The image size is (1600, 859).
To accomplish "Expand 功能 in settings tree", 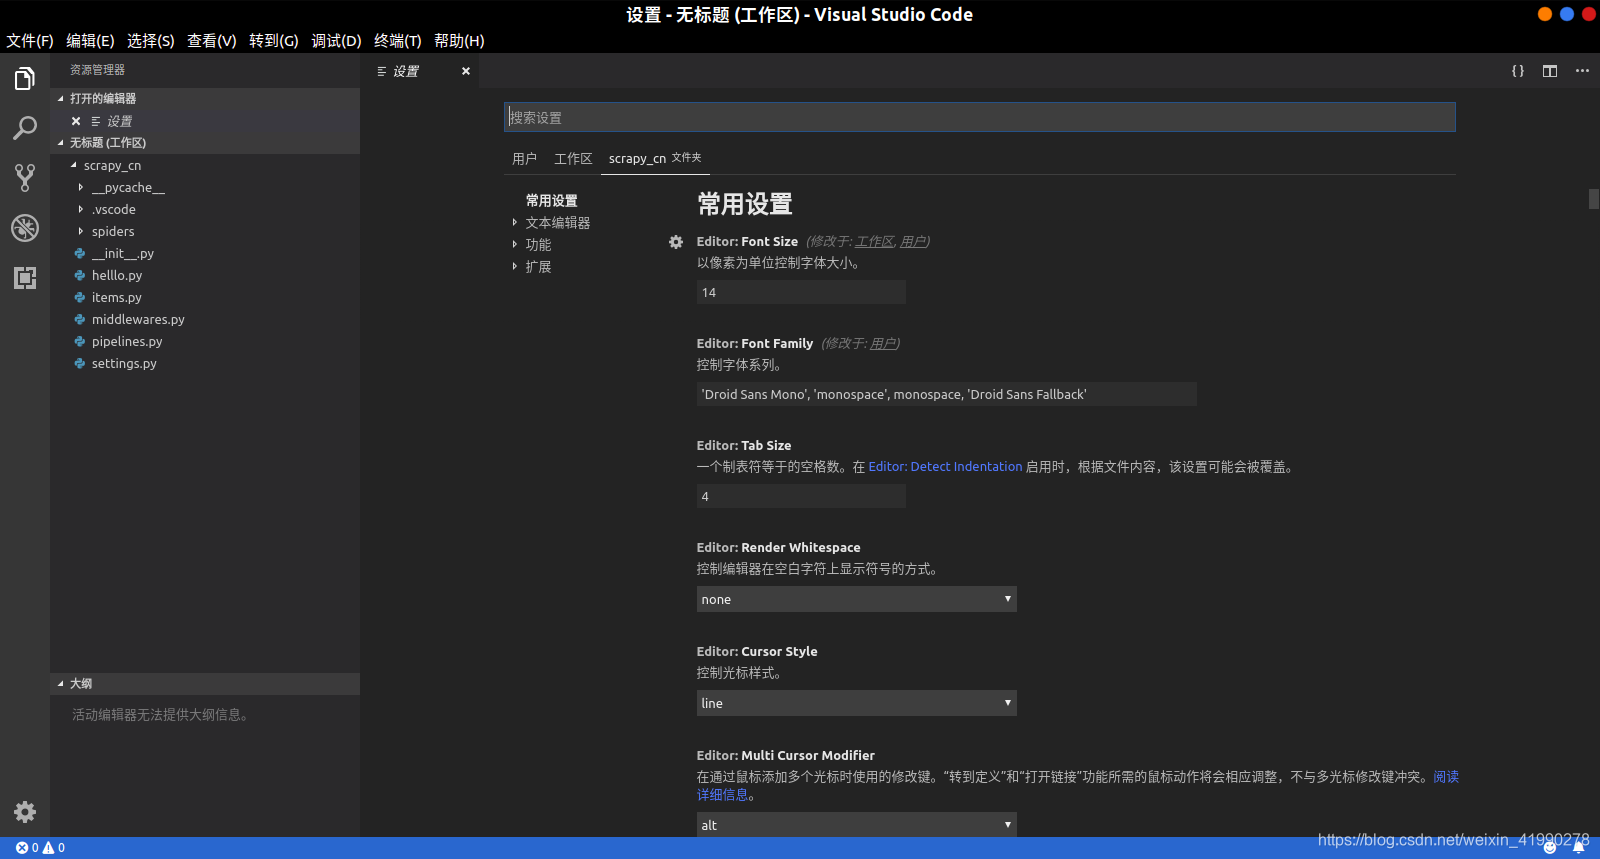I will click(515, 245).
